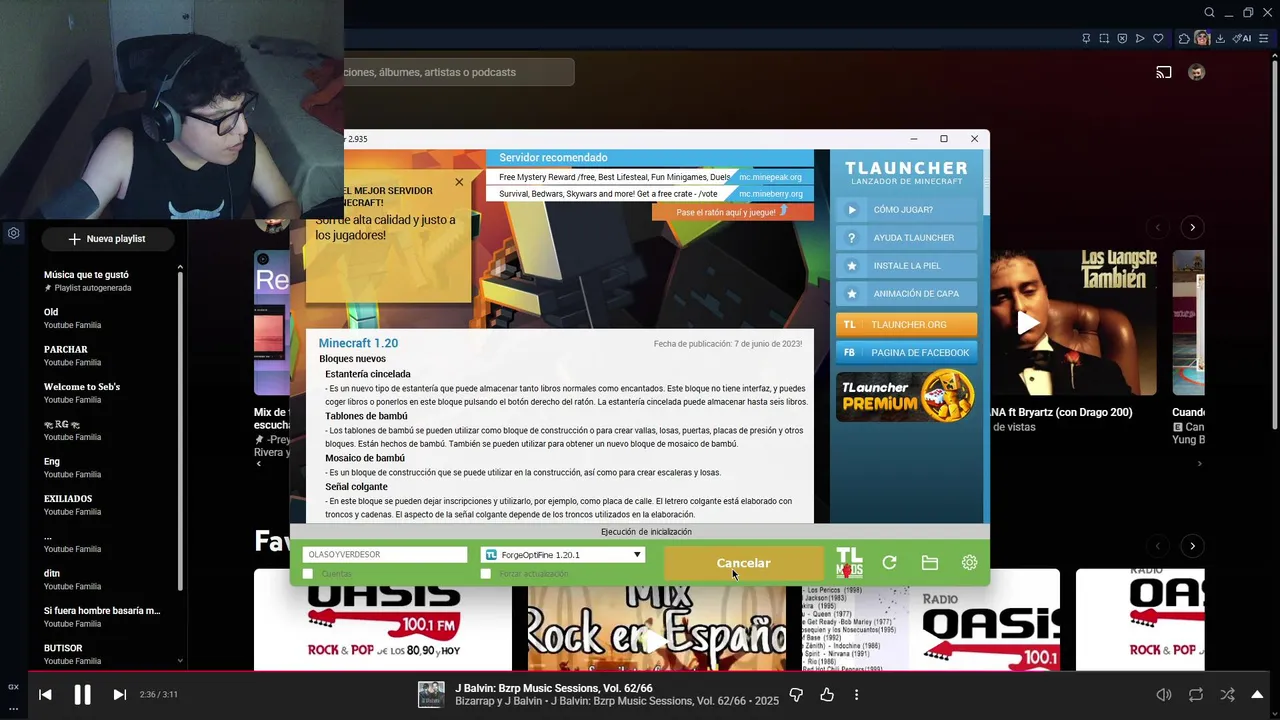
Task: Click the playback progress bar
Action: [x=640, y=671]
